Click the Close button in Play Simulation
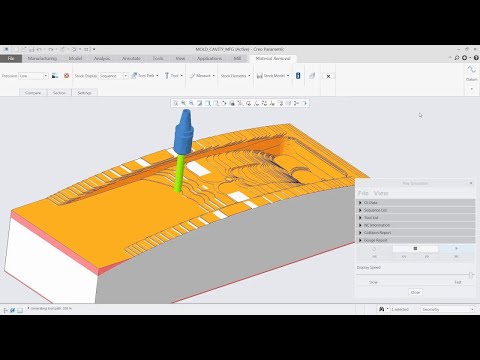The image size is (480, 360). tap(415, 292)
